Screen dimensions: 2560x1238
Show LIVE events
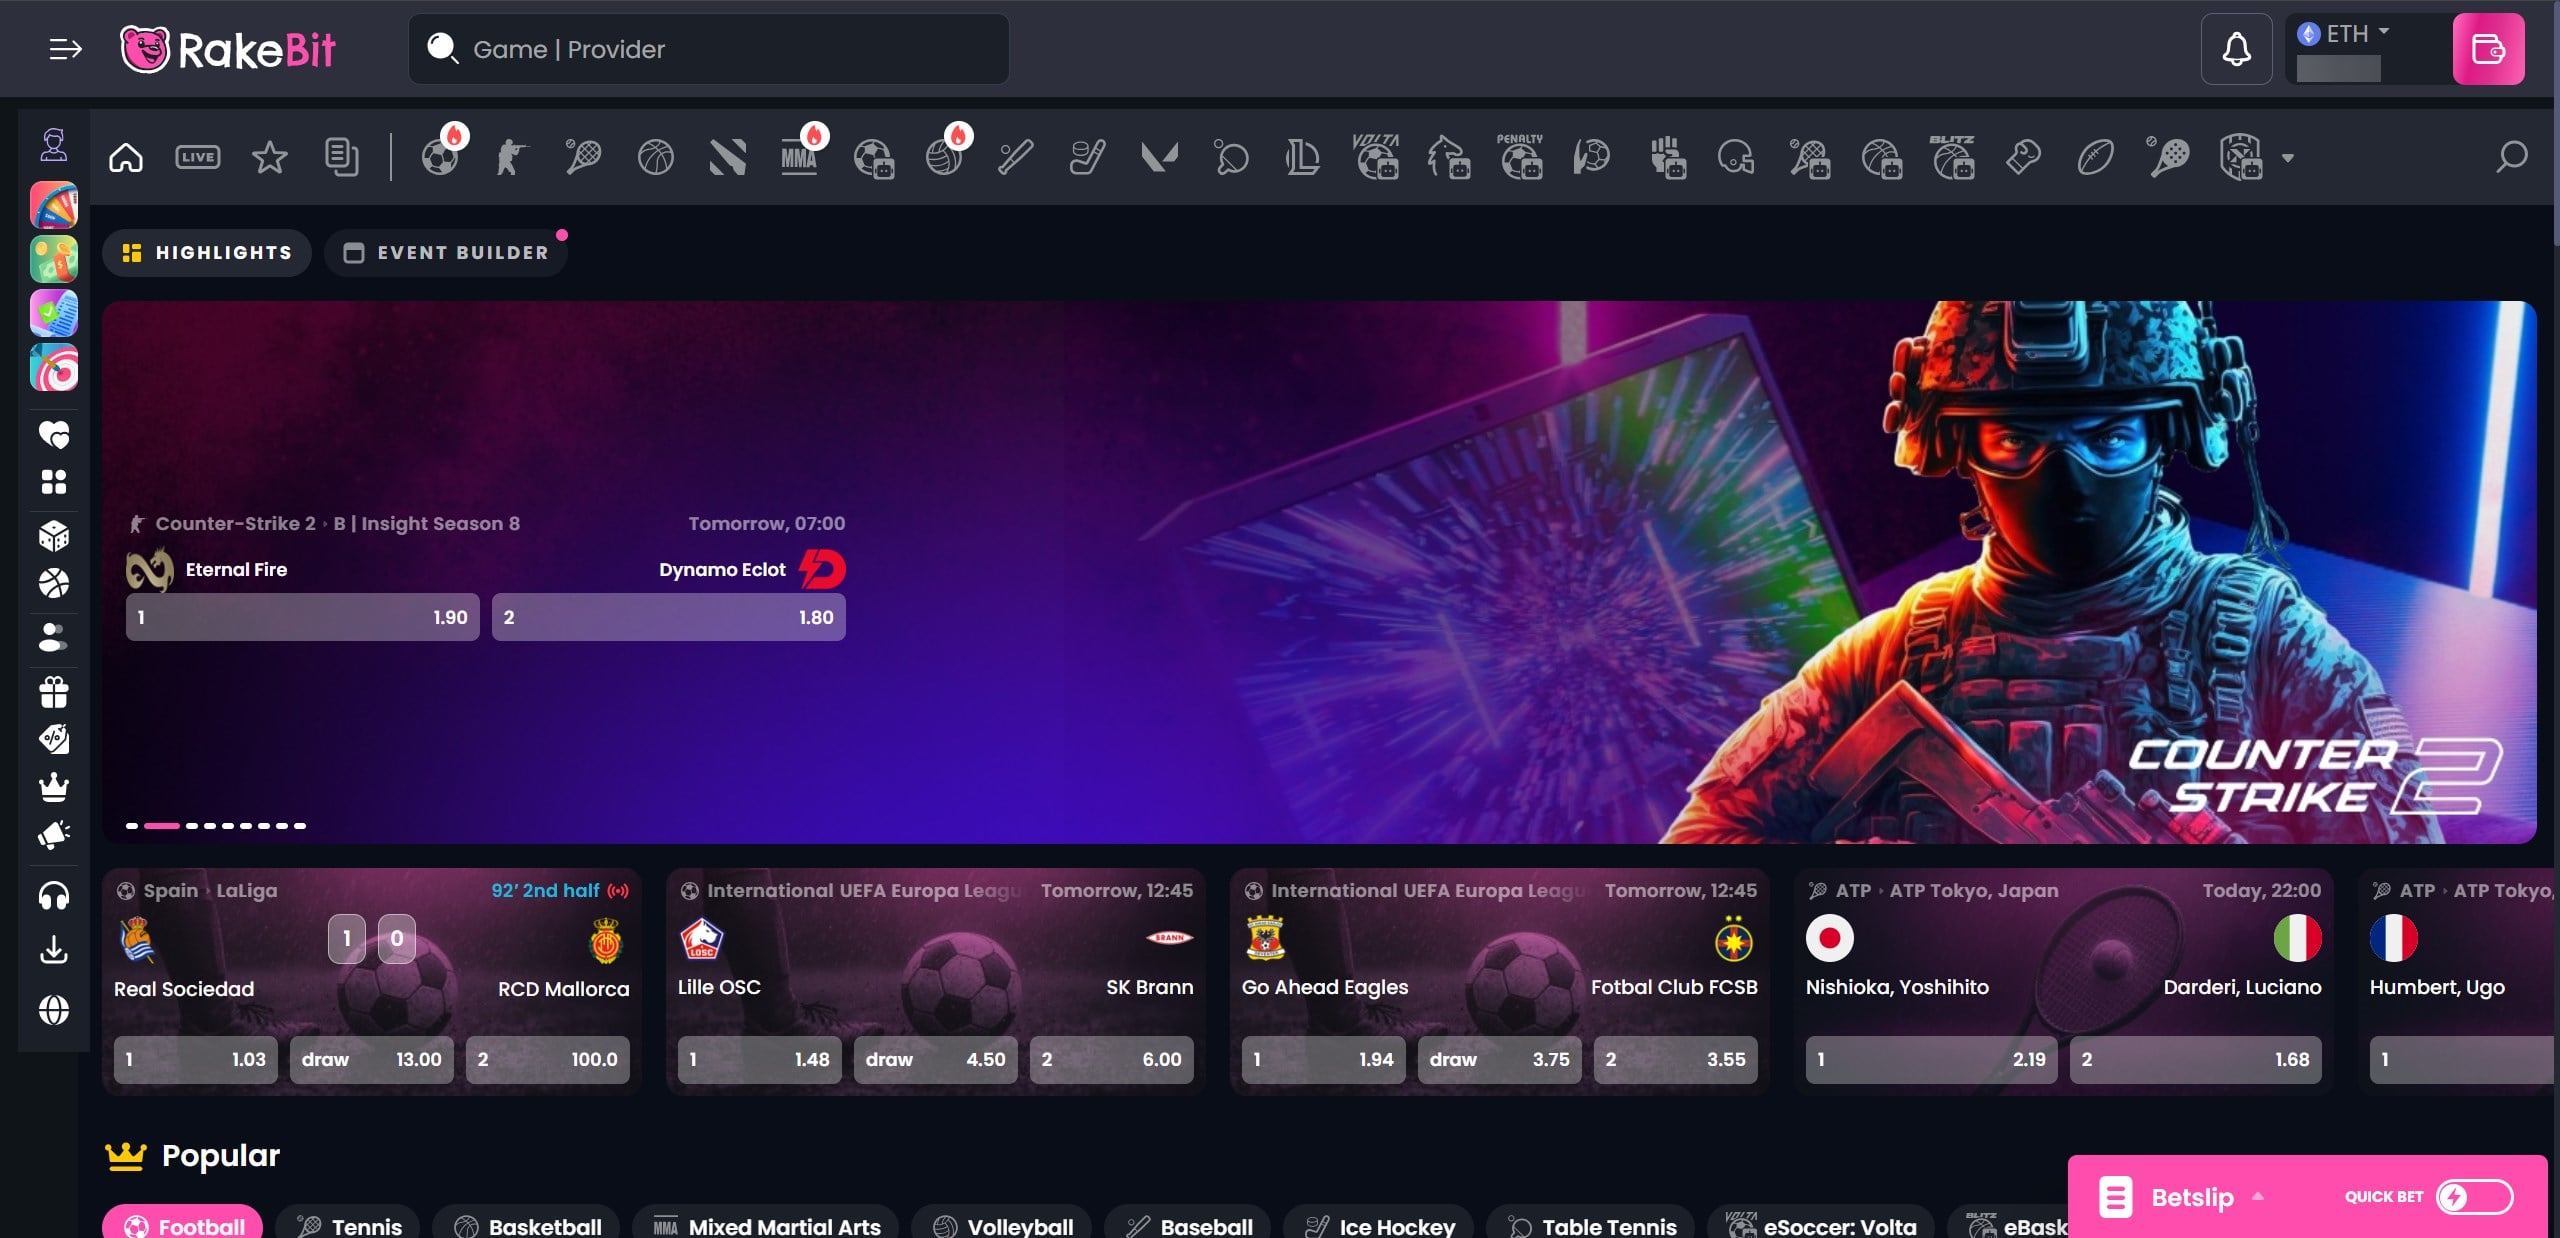[198, 157]
